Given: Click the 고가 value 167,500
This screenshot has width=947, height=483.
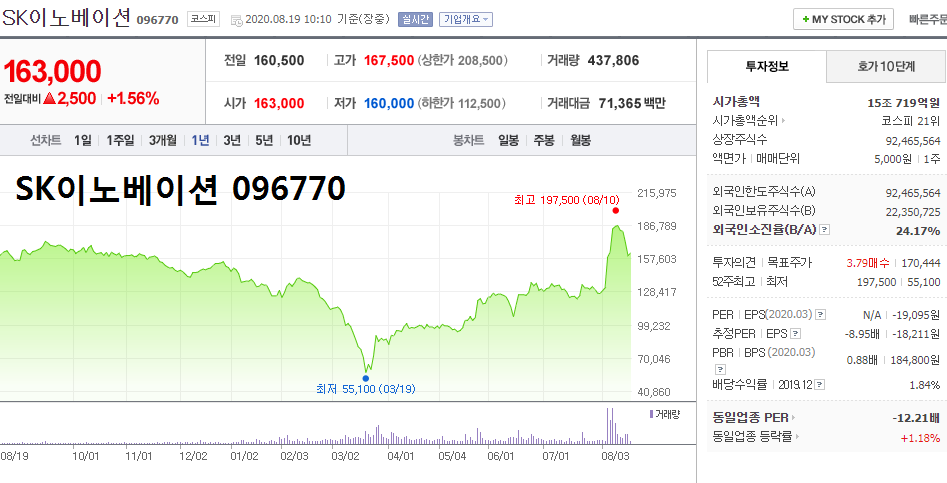Looking at the screenshot, I should [389, 60].
